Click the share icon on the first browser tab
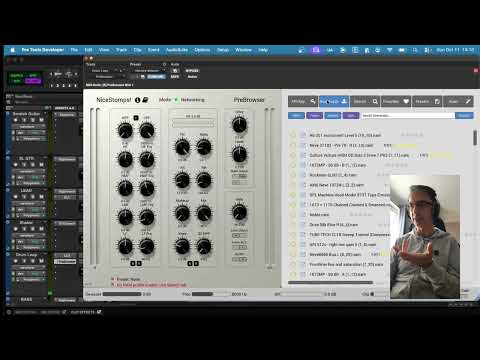This screenshot has height=360, width=480. click(313, 101)
